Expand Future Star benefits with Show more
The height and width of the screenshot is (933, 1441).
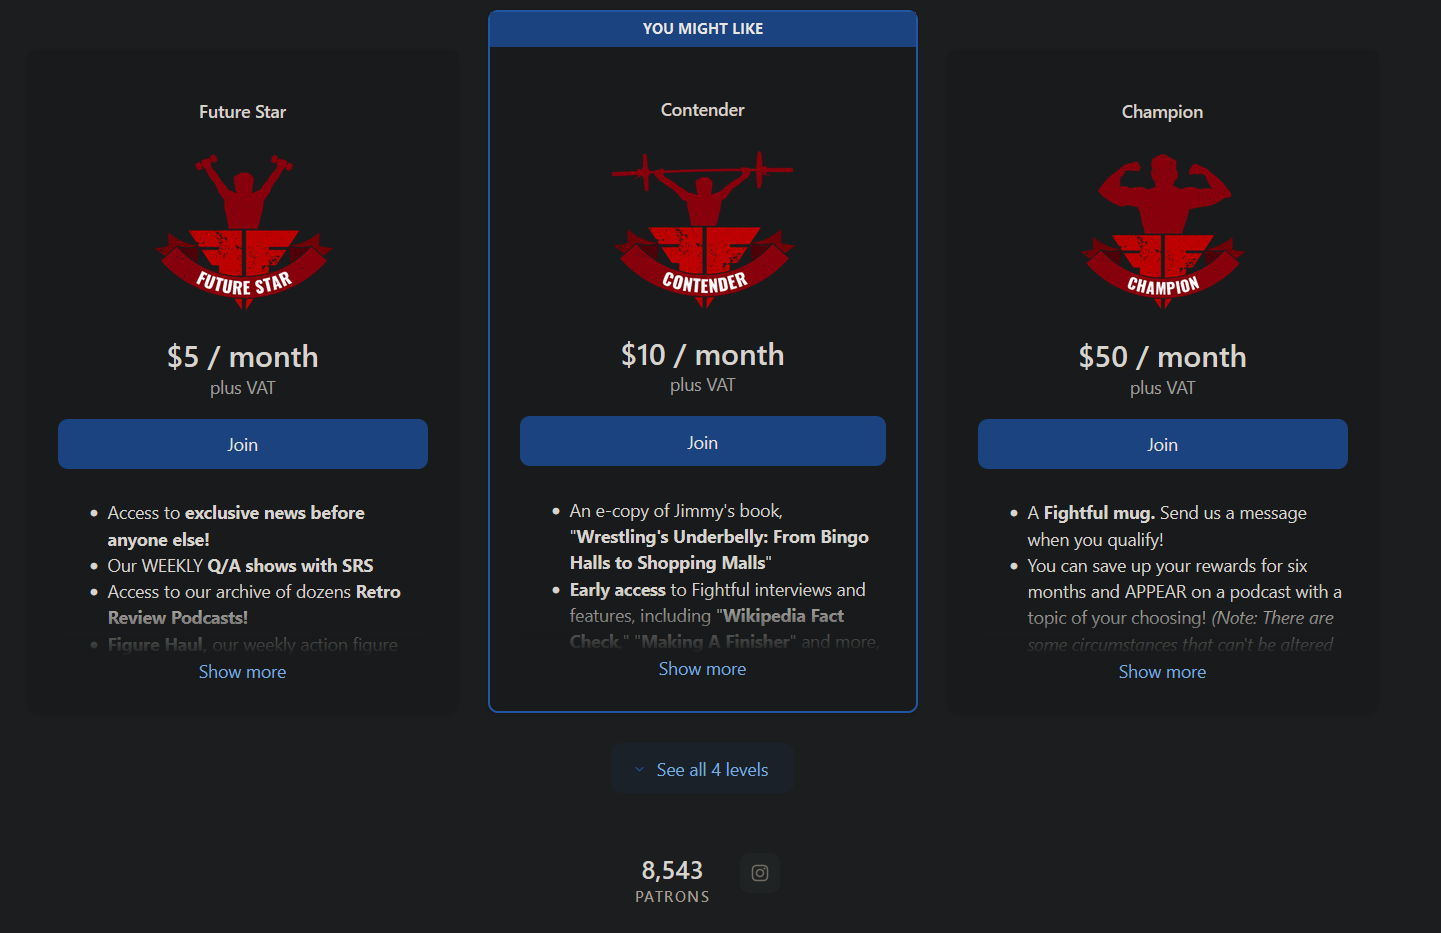[243, 672]
